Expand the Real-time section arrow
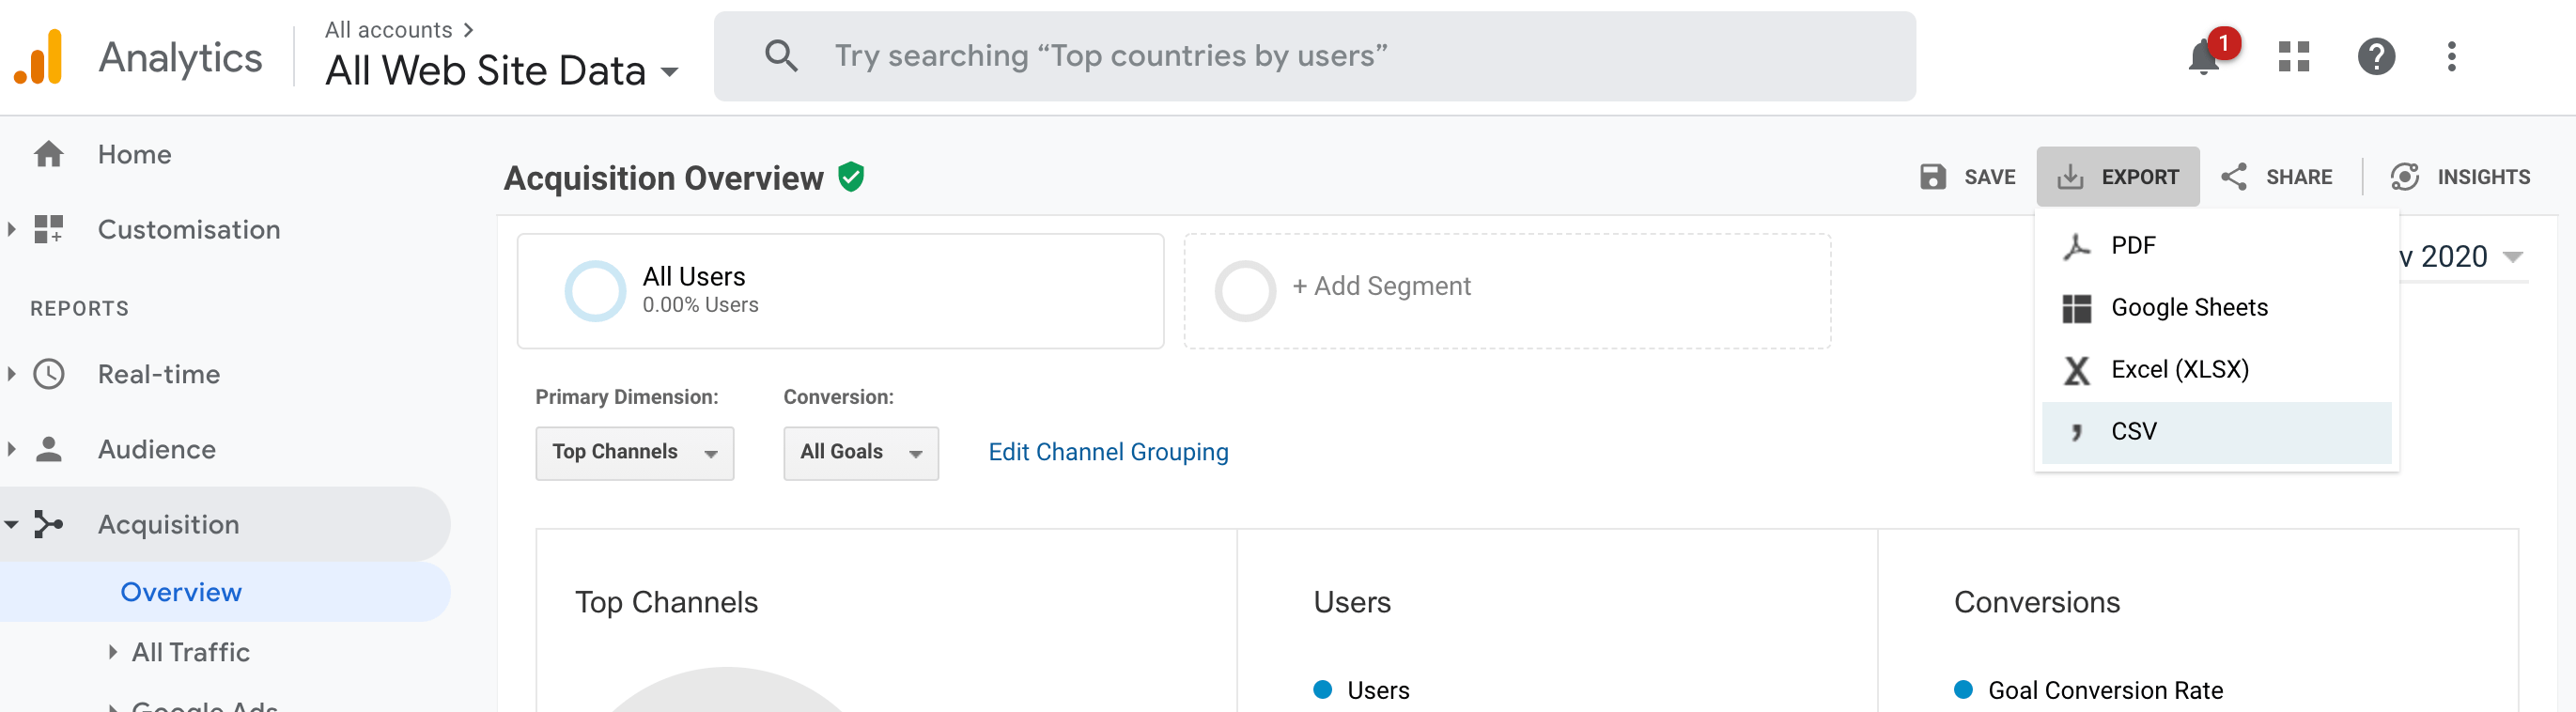The height and width of the screenshot is (712, 2576). [x=11, y=374]
